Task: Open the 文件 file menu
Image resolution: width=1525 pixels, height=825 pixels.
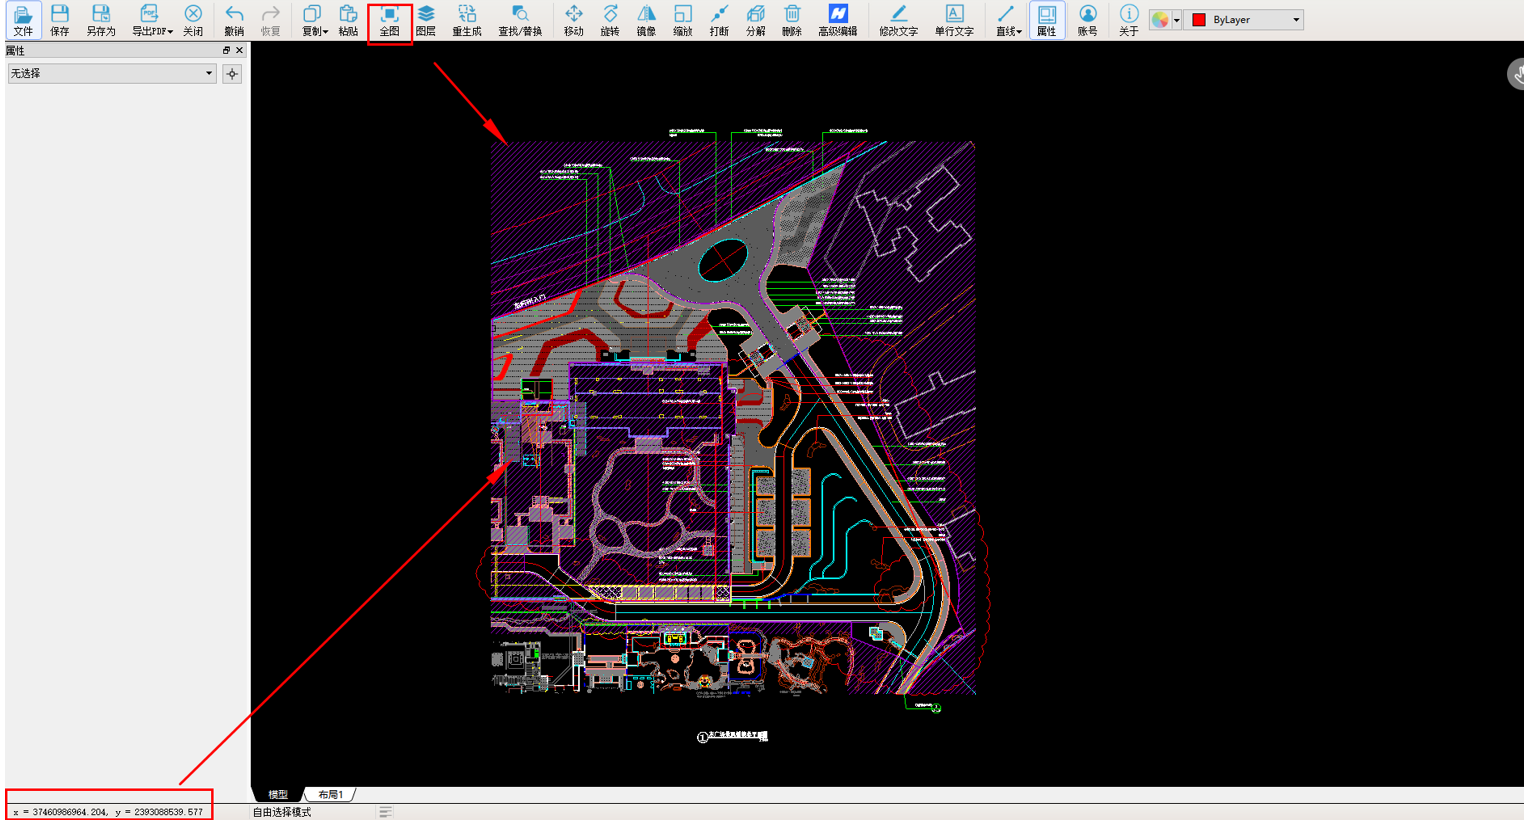Action: 22,20
